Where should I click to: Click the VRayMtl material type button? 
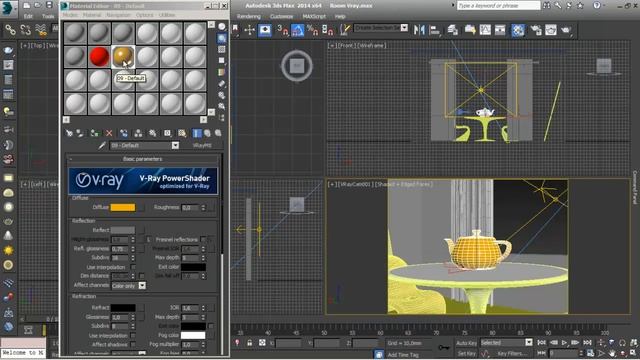tap(202, 145)
